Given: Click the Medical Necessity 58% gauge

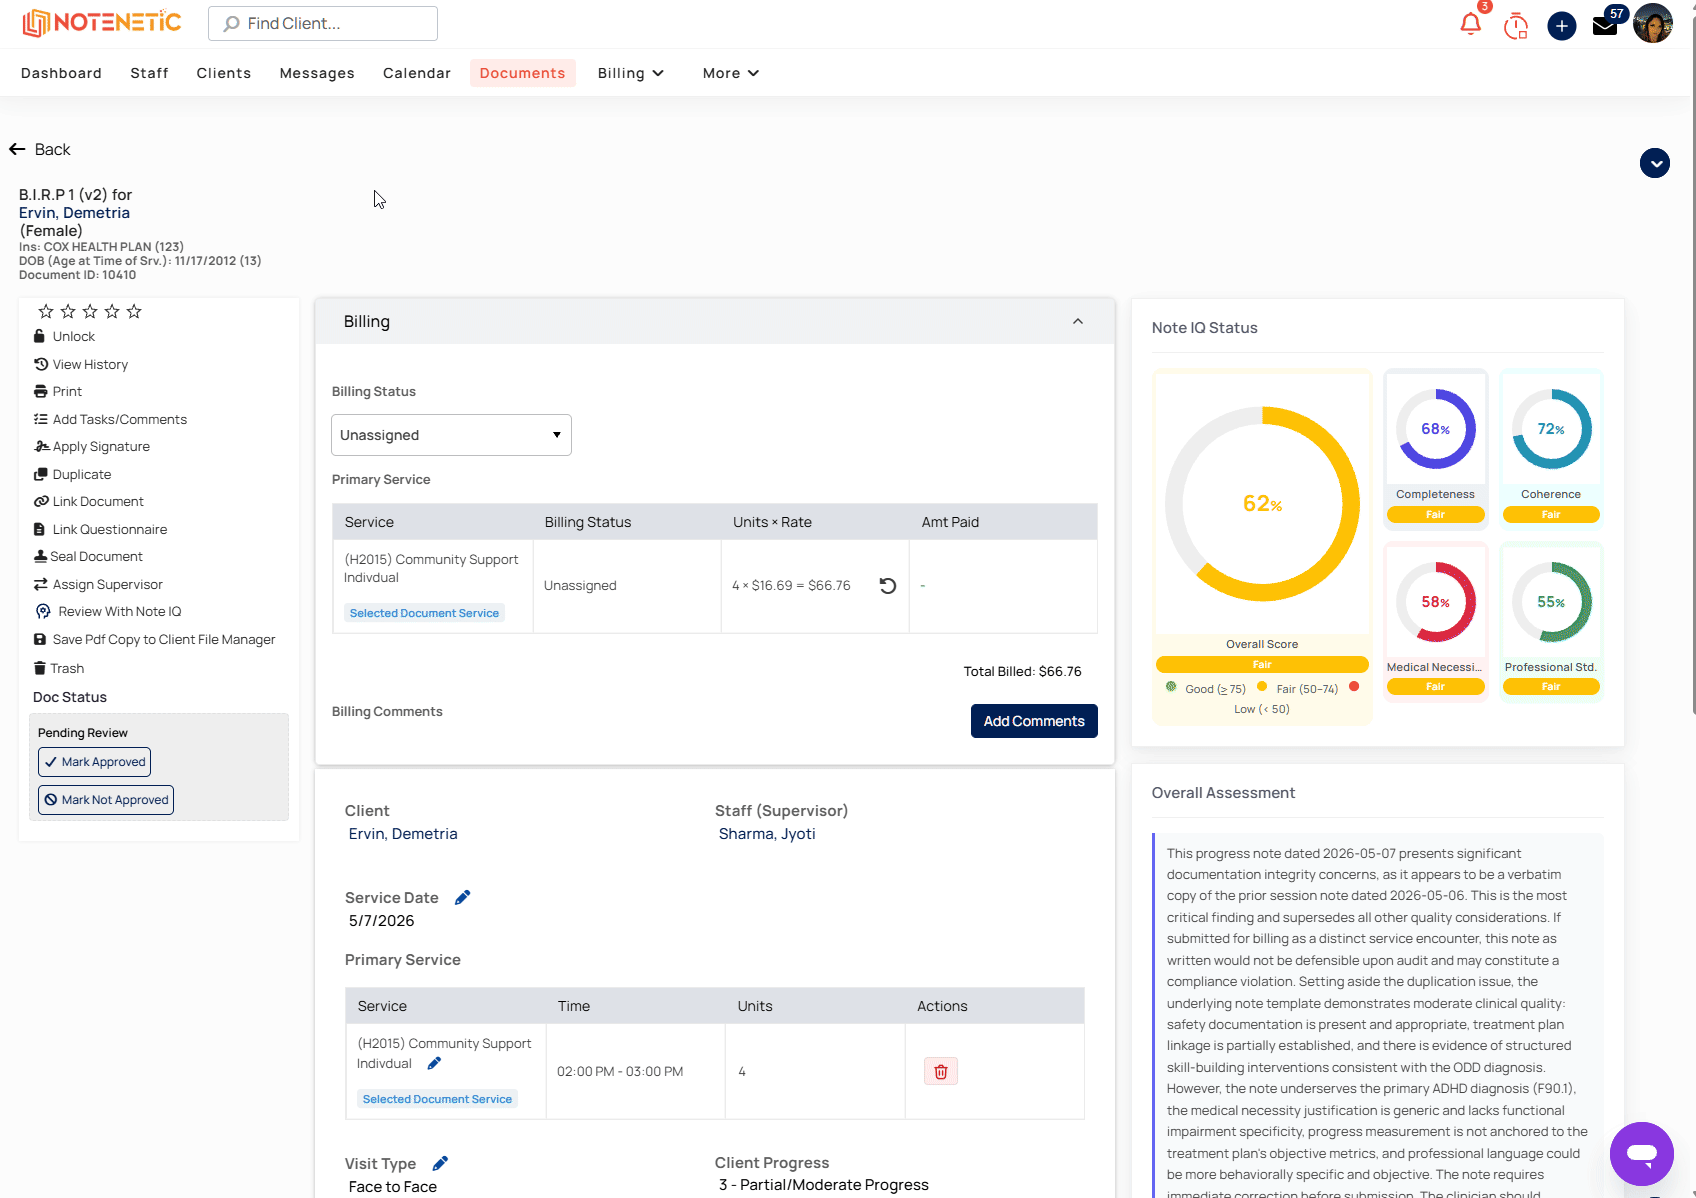Looking at the screenshot, I should (1436, 602).
